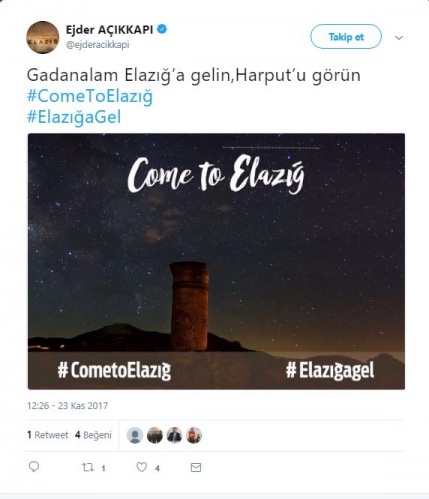
Task: Click the second liker's avatar
Action: point(155,435)
